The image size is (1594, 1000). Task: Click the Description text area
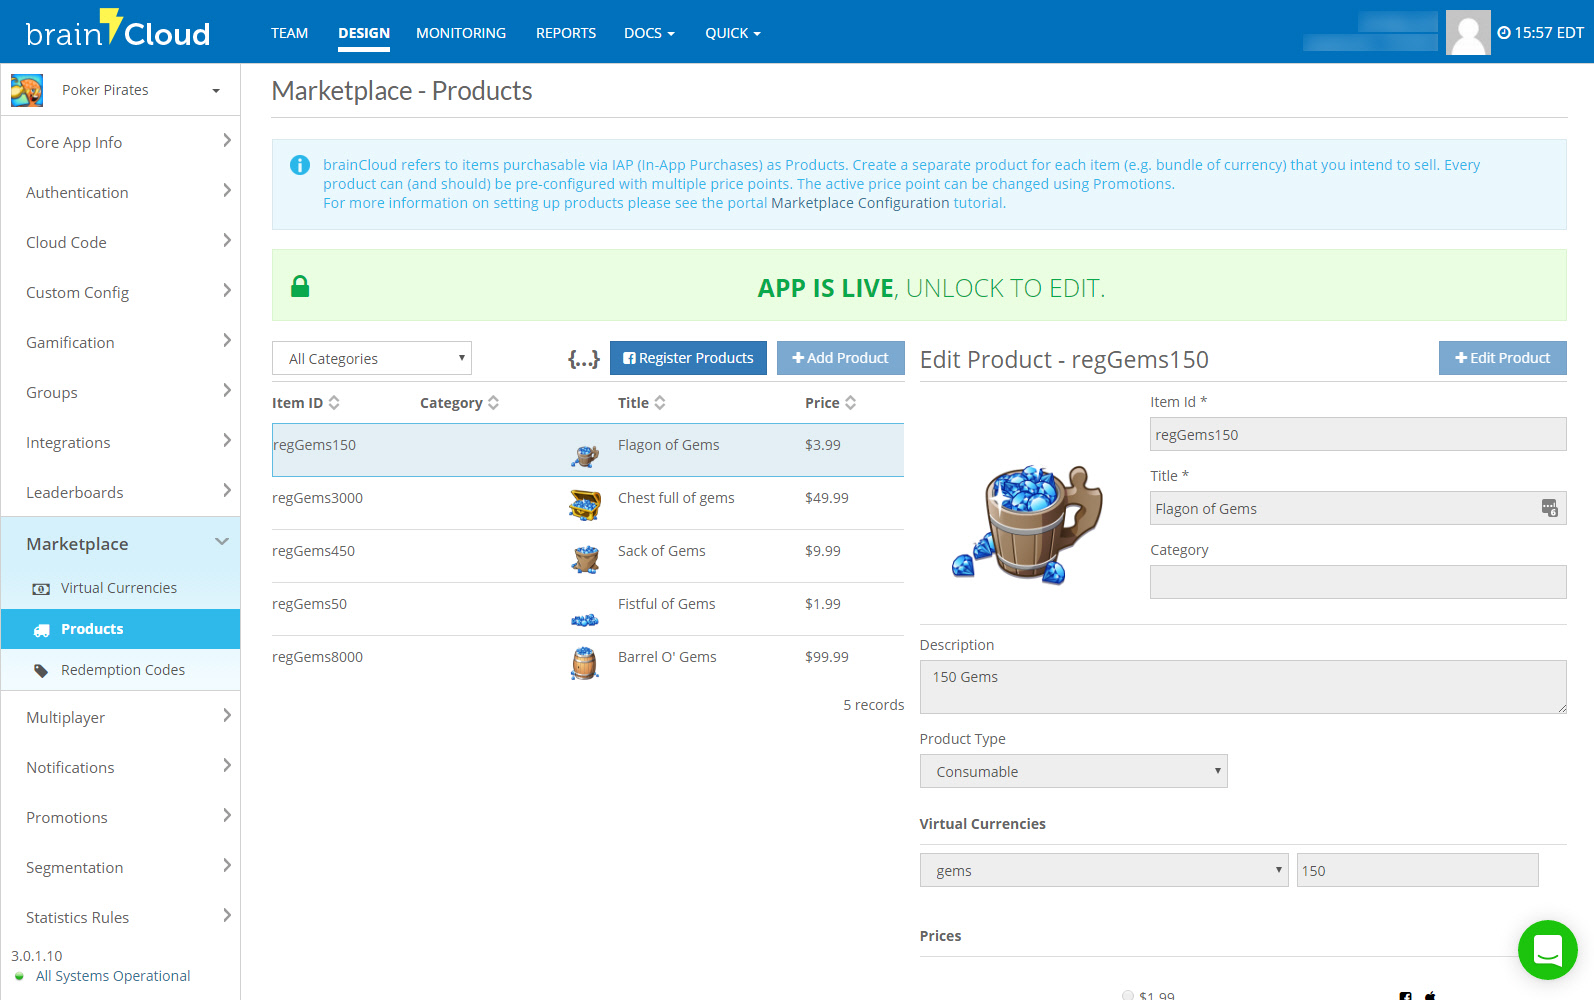(x=1242, y=687)
